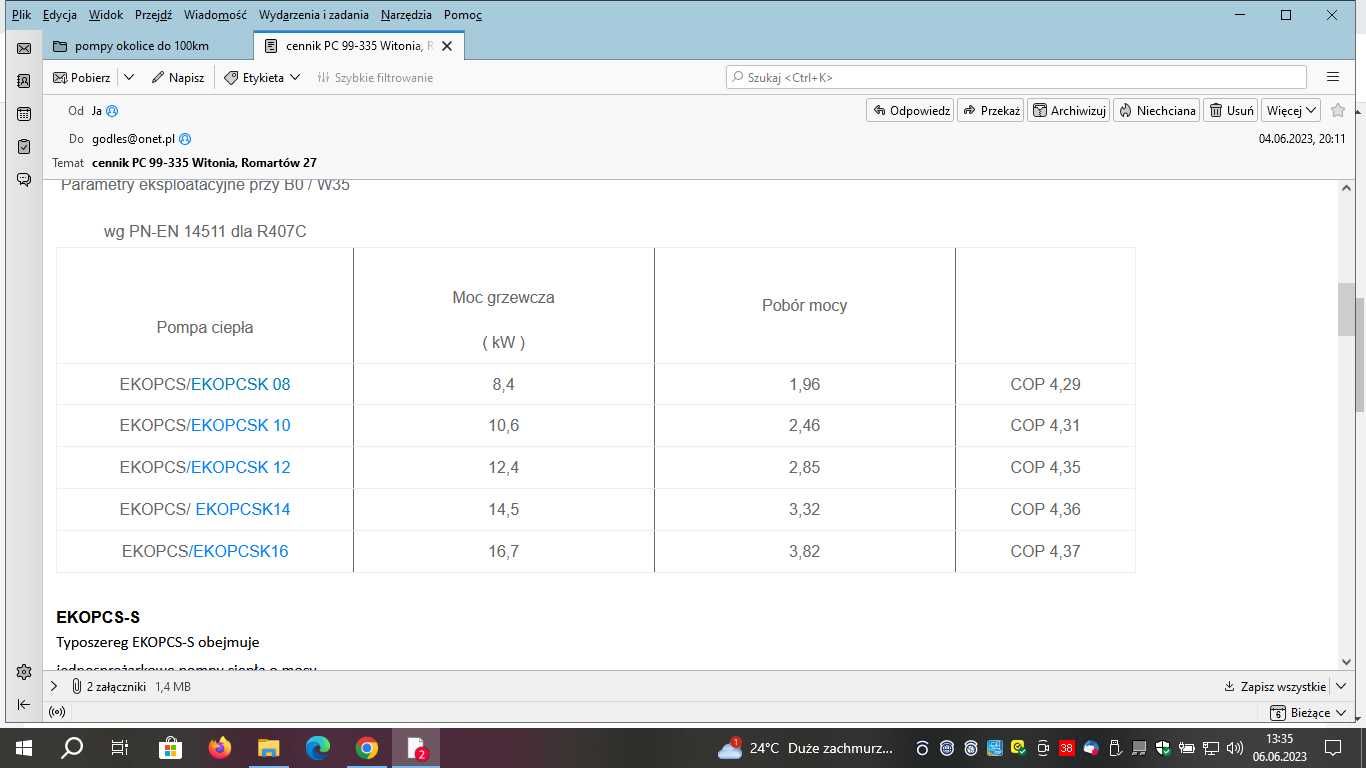Open the Wiadomość menu
Image resolution: width=1366 pixels, height=768 pixels.
pyautogui.click(x=216, y=15)
